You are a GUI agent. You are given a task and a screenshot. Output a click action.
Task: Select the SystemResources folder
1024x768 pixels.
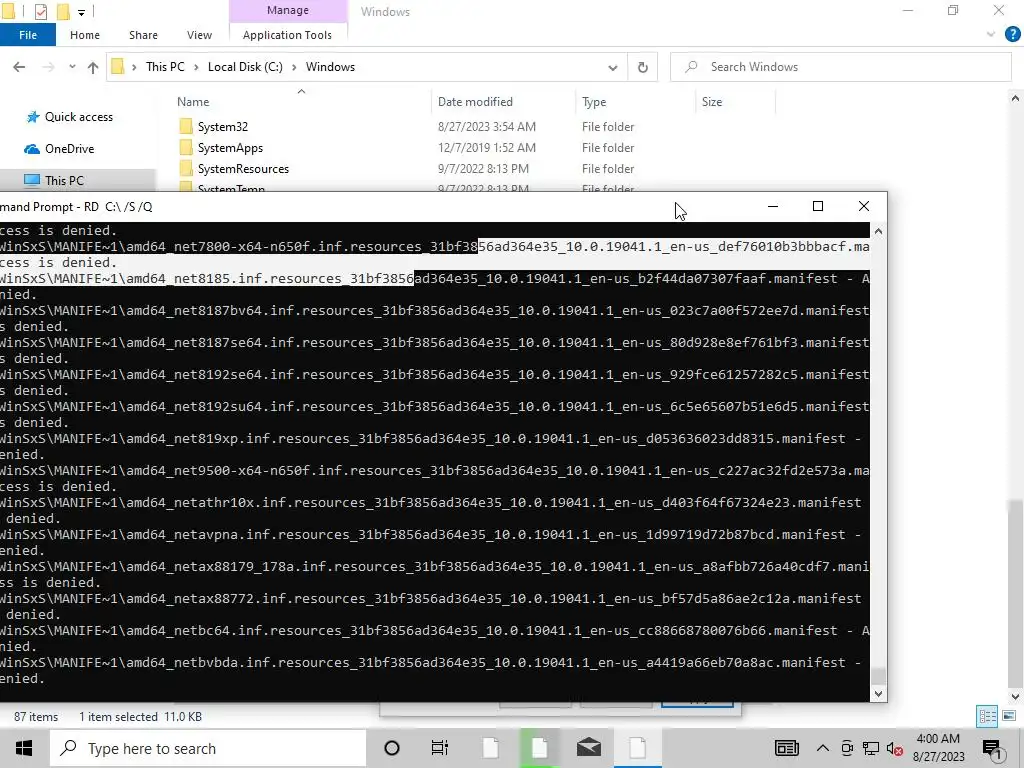tap(244, 168)
